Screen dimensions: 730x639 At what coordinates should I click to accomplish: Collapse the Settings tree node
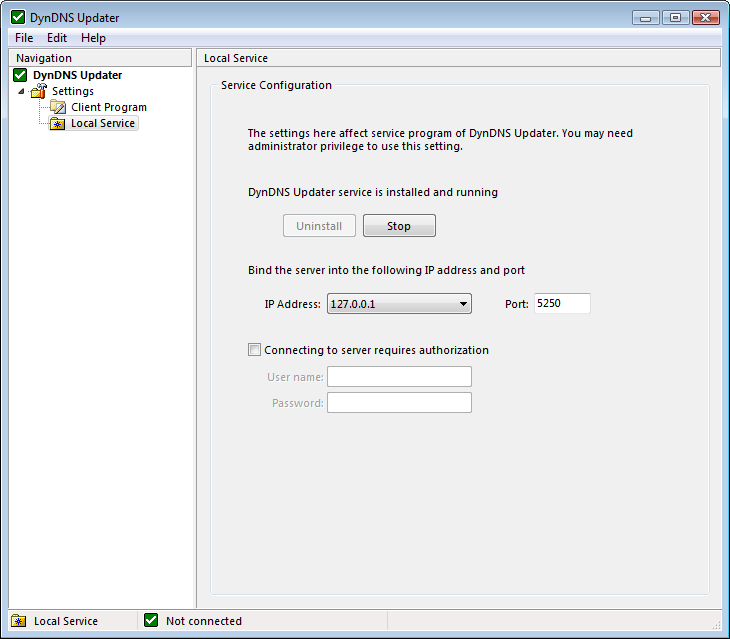22,91
